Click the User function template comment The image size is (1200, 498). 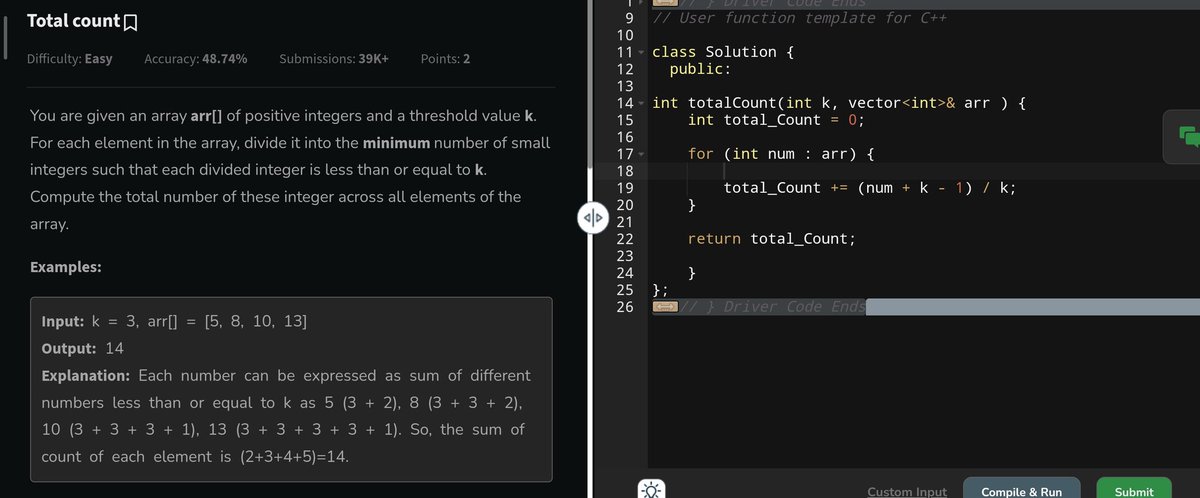[799, 18]
